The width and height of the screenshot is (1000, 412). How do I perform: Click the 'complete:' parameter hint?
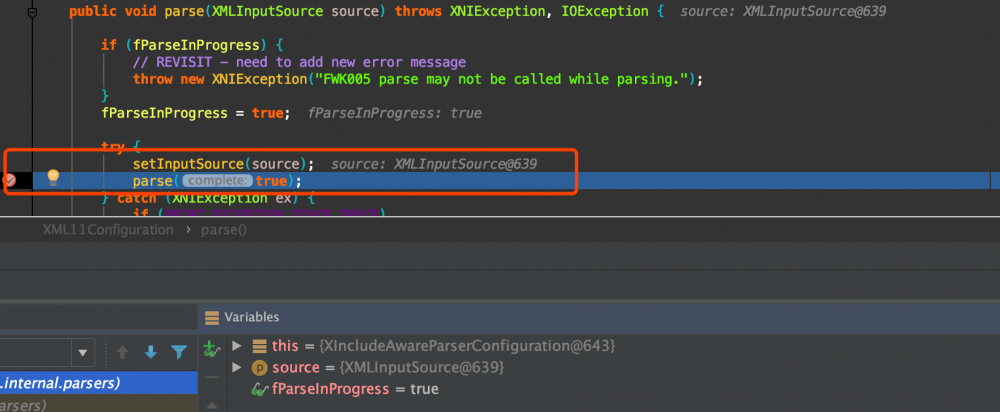(x=218, y=181)
